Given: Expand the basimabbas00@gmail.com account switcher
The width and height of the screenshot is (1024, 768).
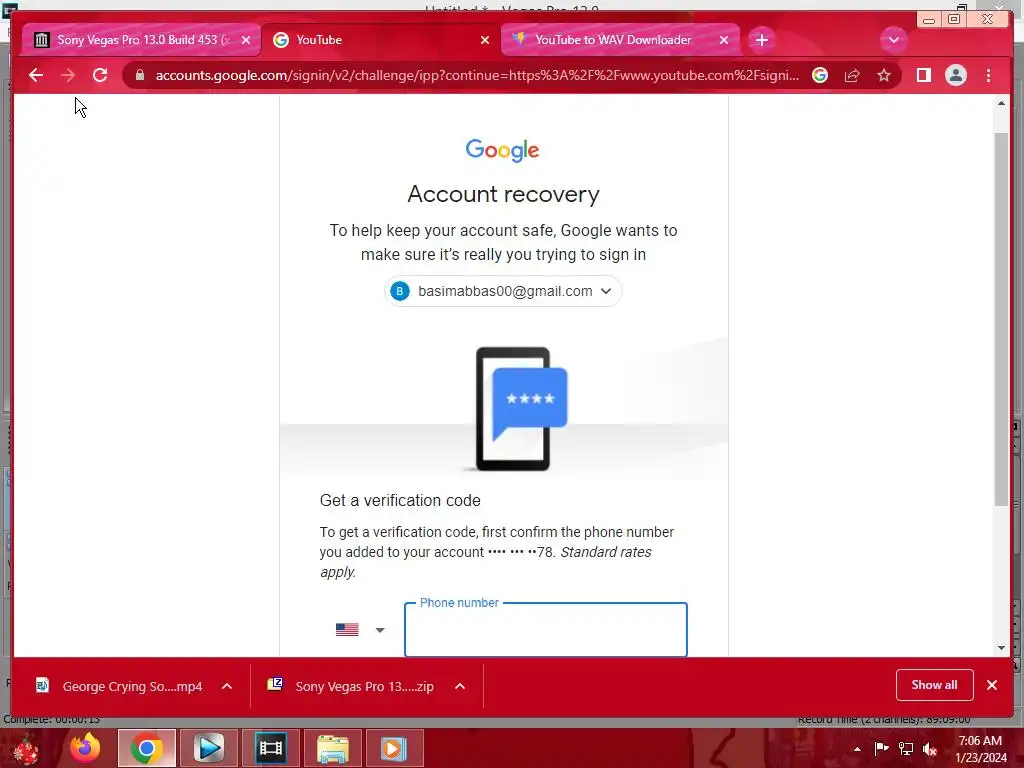Looking at the screenshot, I should point(503,291).
